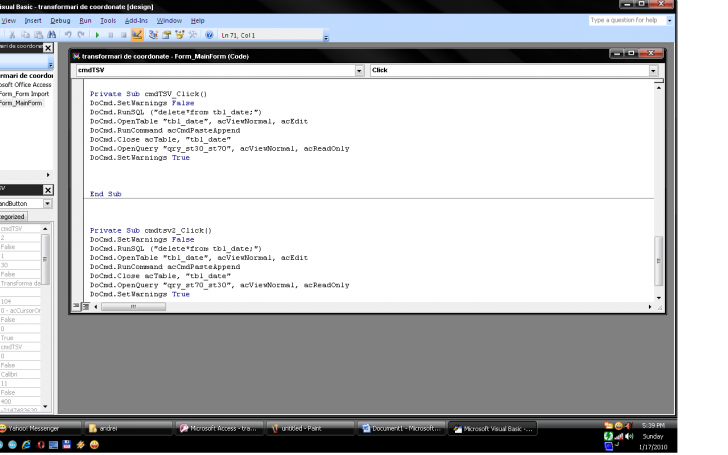Open the Debug menu
The width and height of the screenshot is (728, 455).
click(60, 20)
